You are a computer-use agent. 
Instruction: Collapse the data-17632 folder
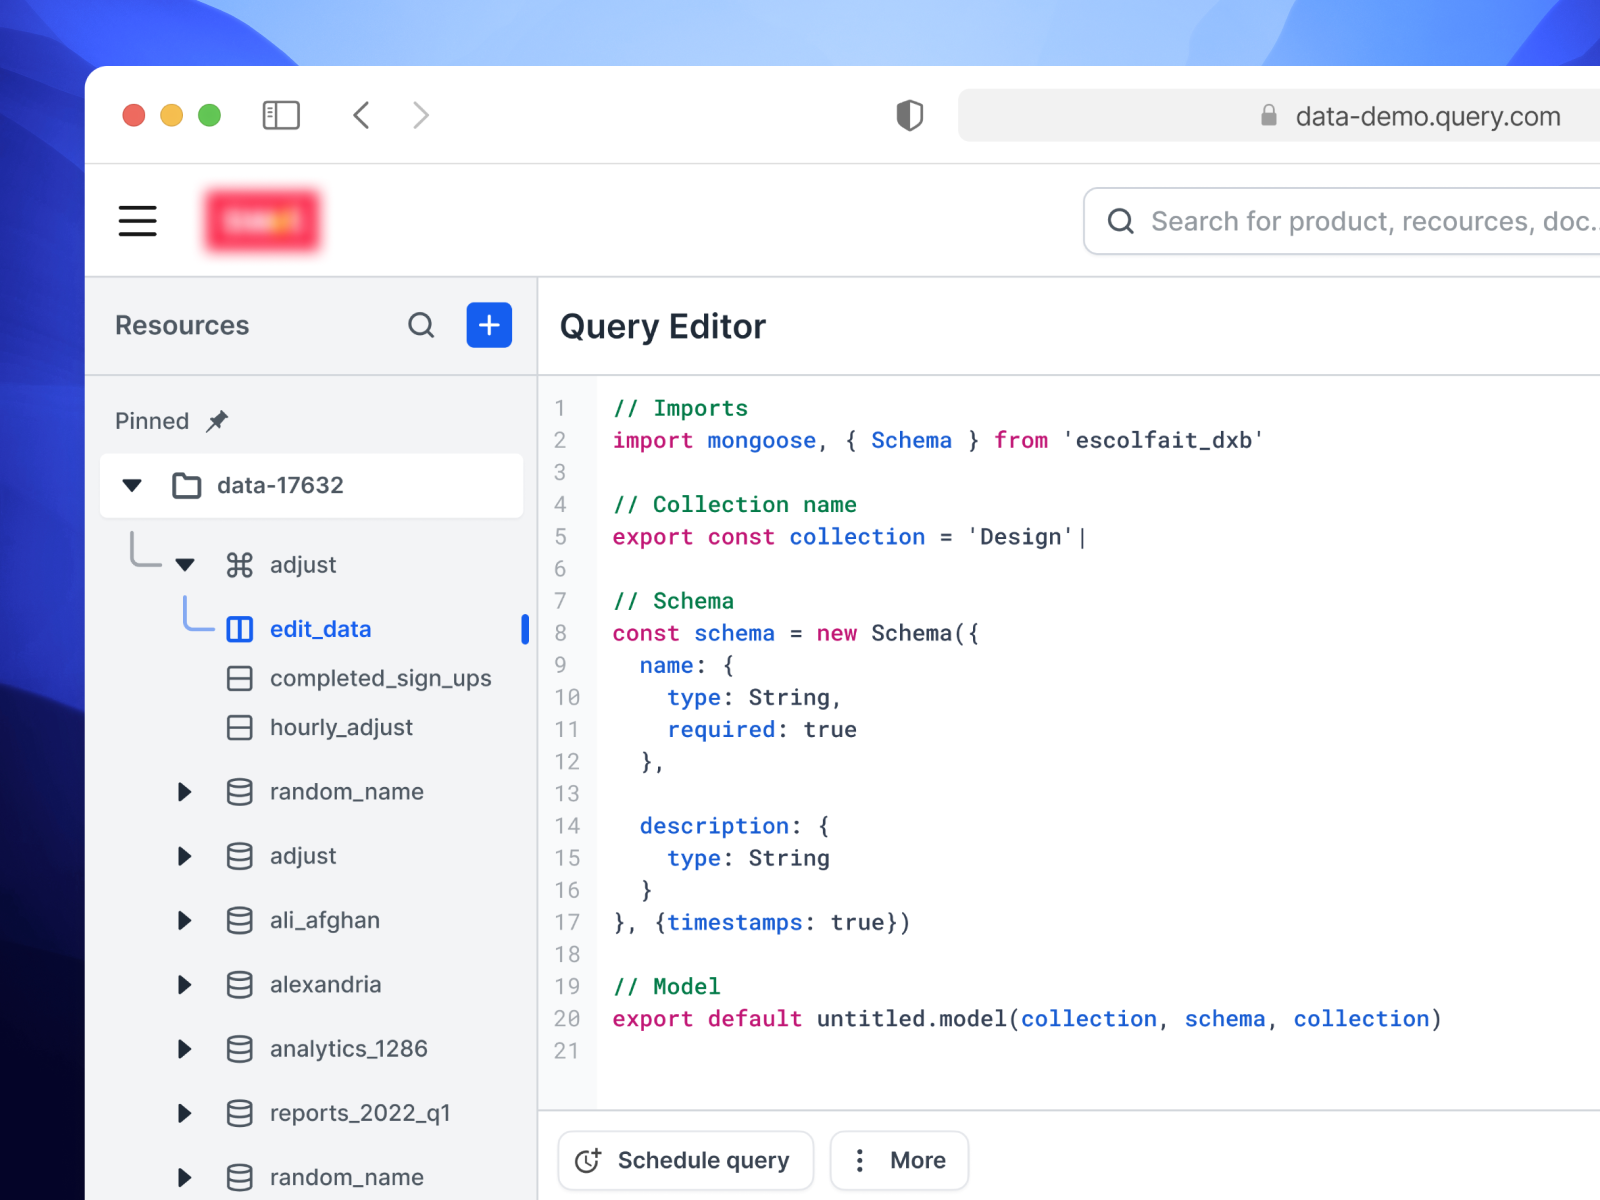coord(132,486)
